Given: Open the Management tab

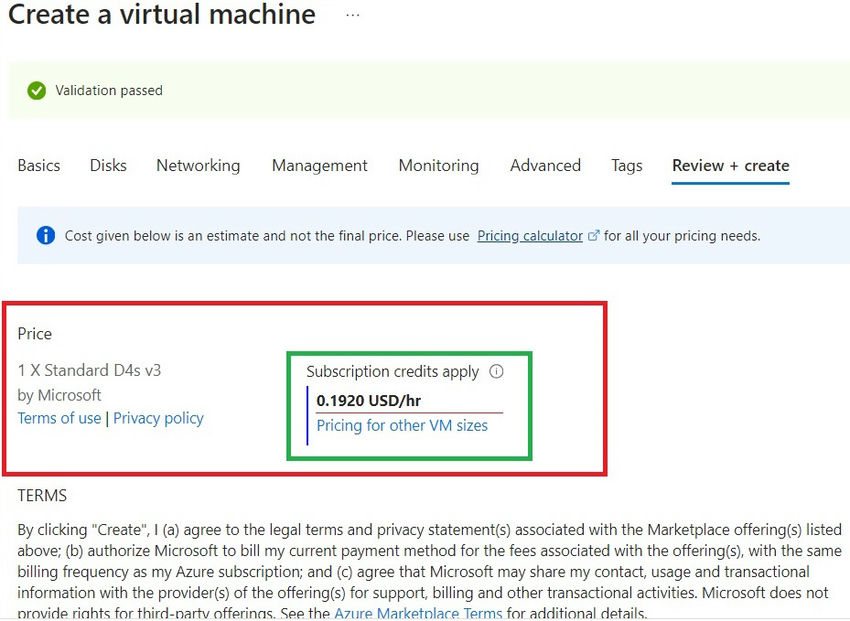Looking at the screenshot, I should point(319,165).
